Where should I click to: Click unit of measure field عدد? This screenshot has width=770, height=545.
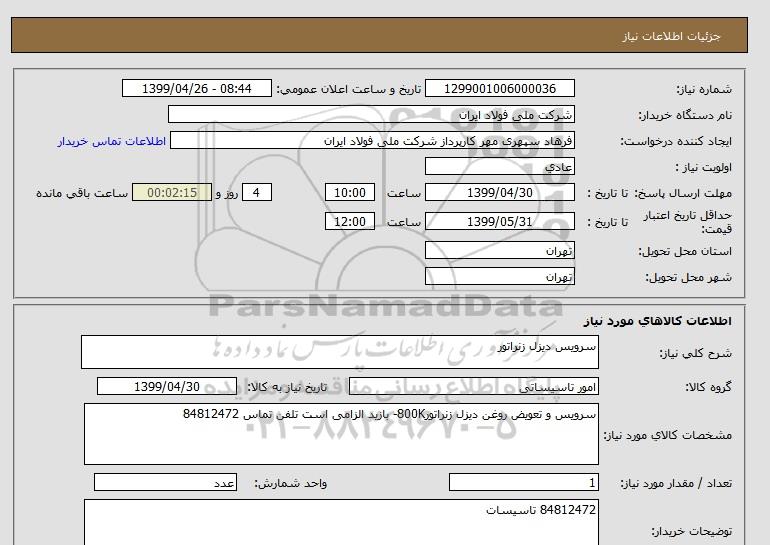point(165,483)
